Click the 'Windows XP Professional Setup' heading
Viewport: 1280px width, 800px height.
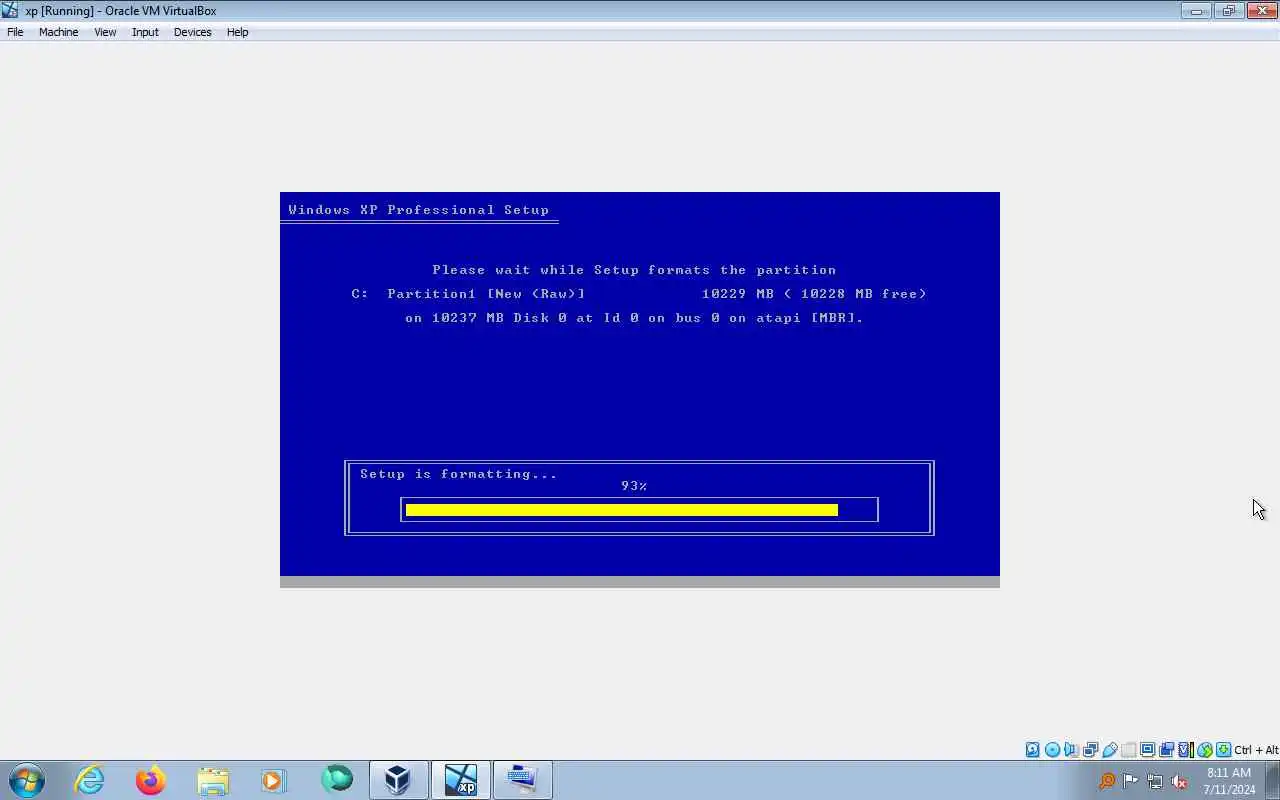click(x=418, y=210)
